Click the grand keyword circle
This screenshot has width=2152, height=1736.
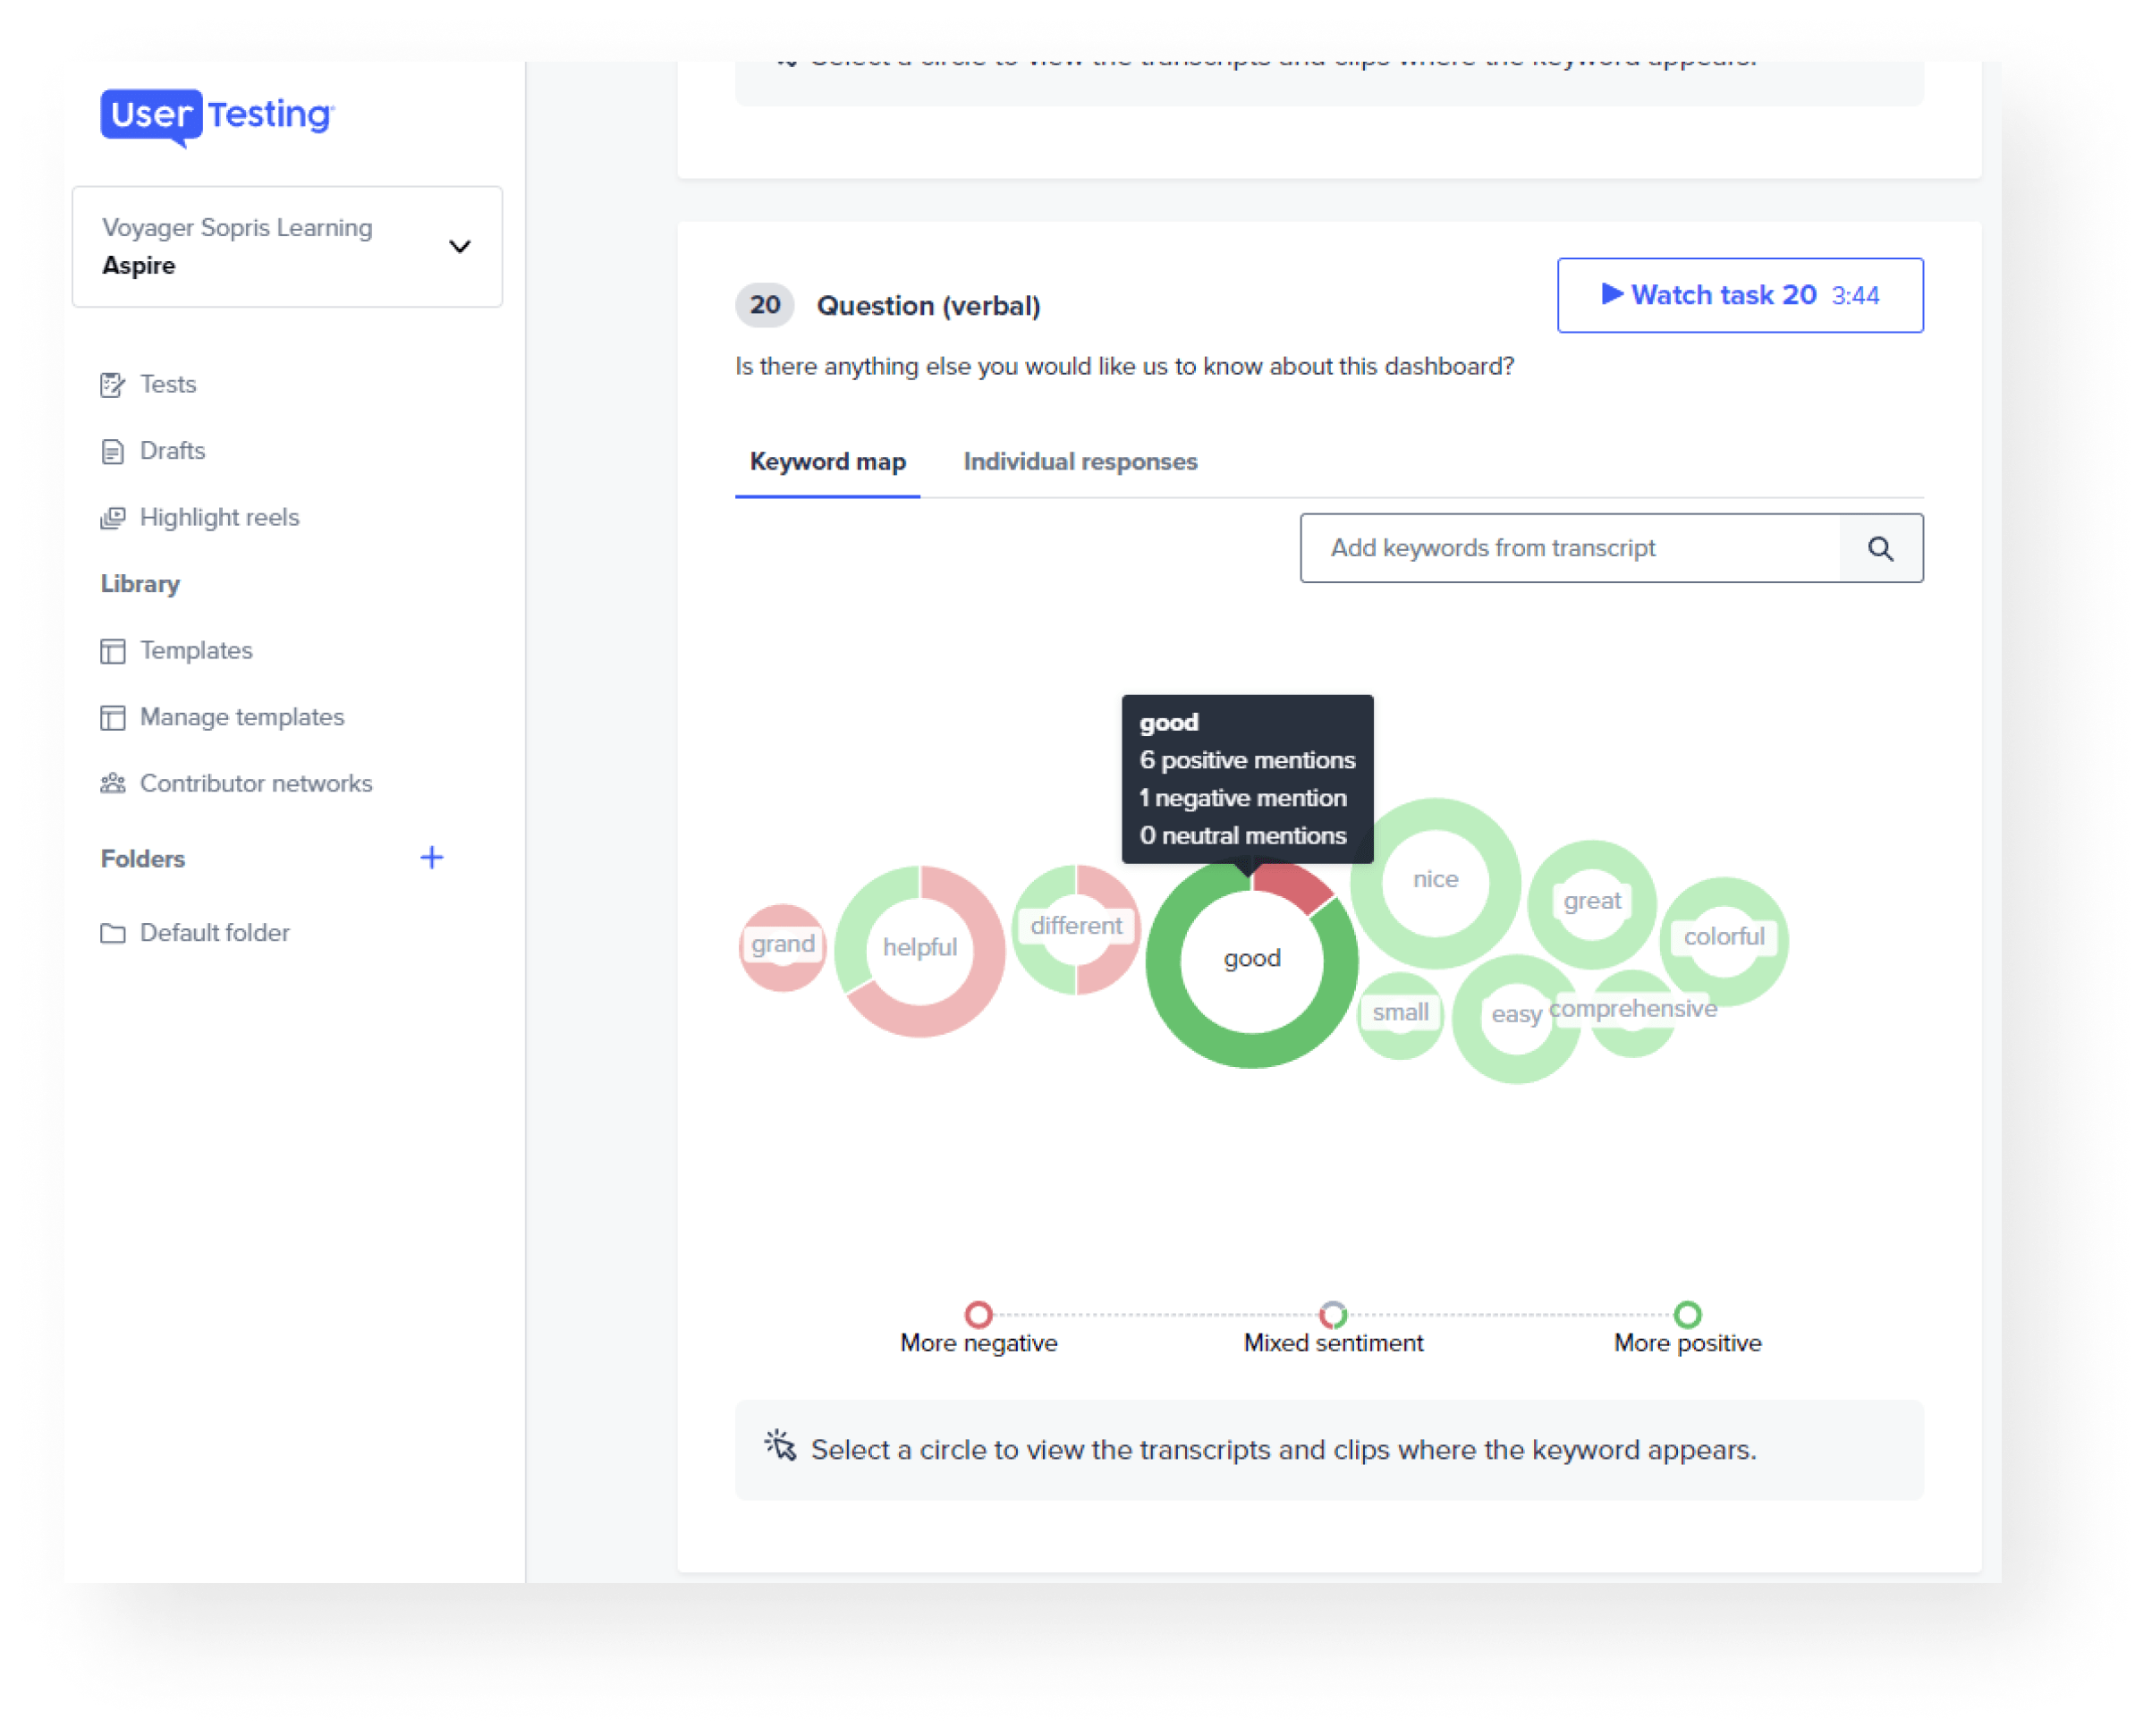(781, 944)
